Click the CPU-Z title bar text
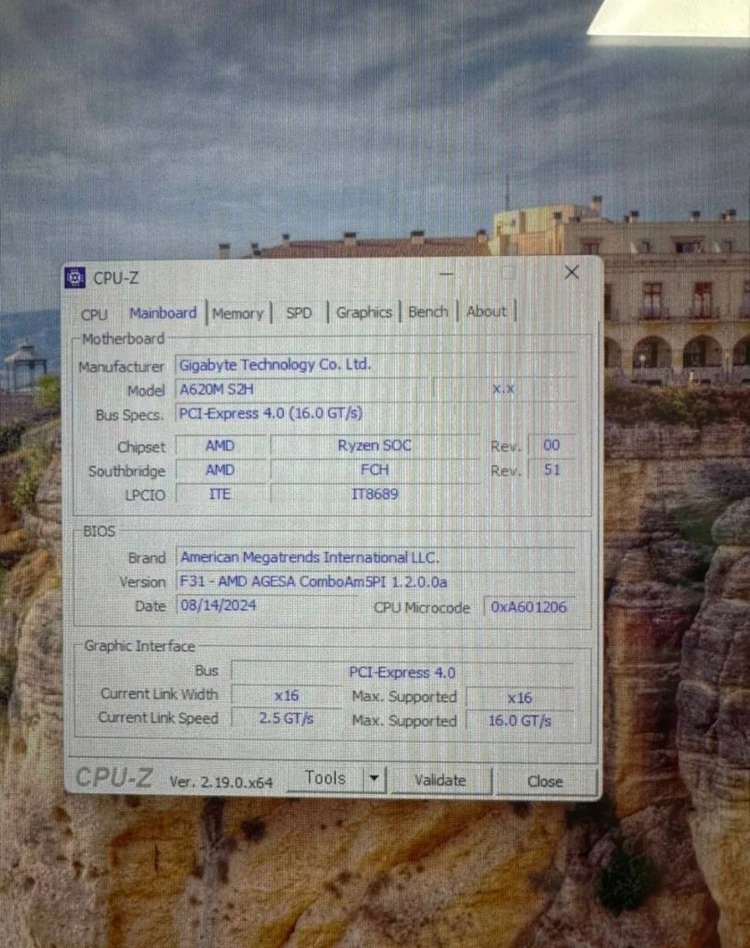The width and height of the screenshot is (750, 948). click(x=115, y=278)
